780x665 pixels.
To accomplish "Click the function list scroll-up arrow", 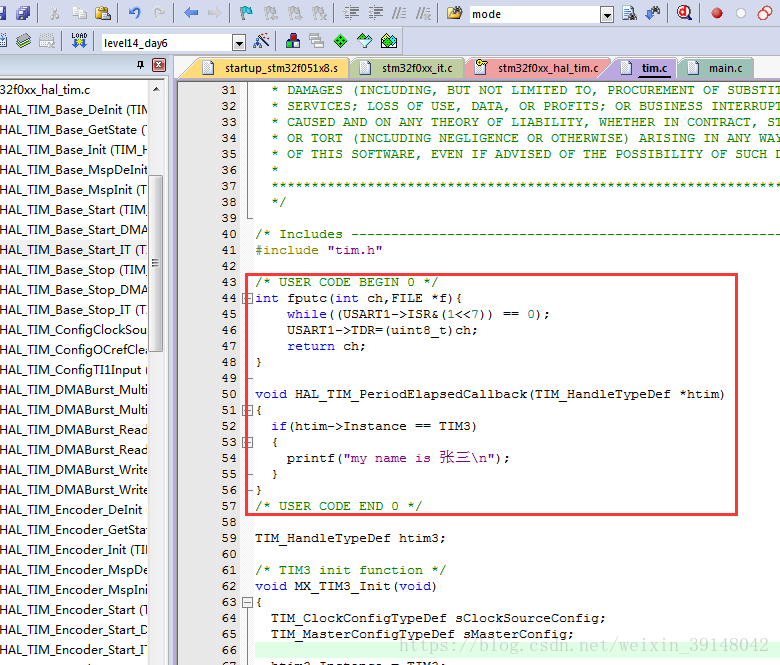I will click(x=156, y=90).
